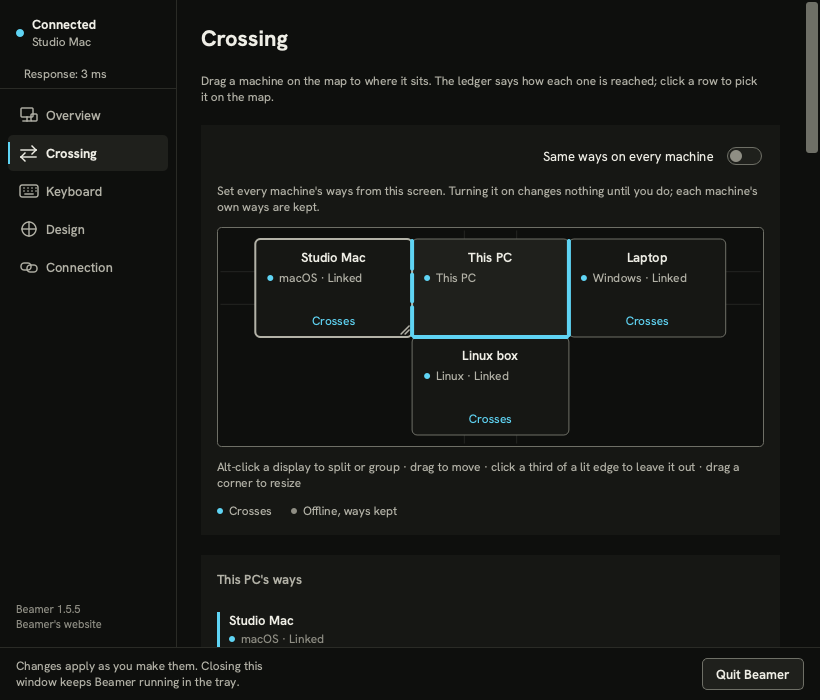Viewport: 820px width, 700px height.
Task: Select the This PC tile on map
Action: point(490,288)
